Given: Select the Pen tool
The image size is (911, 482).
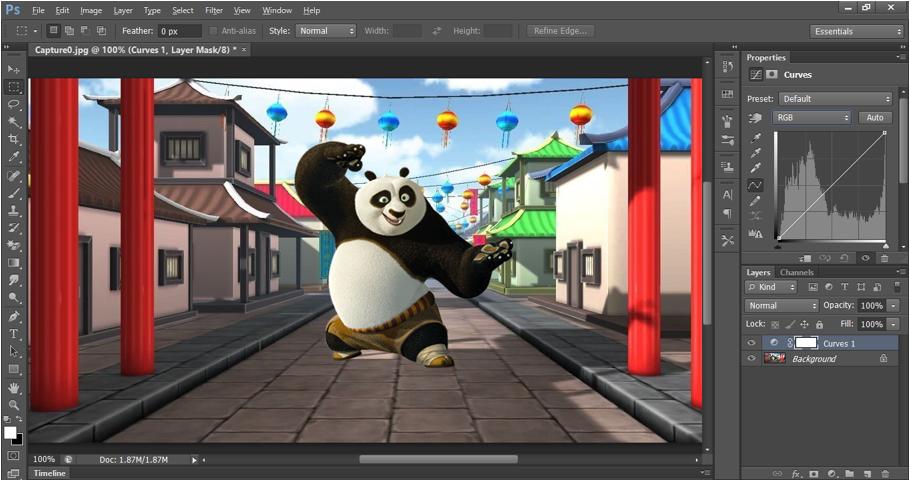Looking at the screenshot, I should pos(14,316).
